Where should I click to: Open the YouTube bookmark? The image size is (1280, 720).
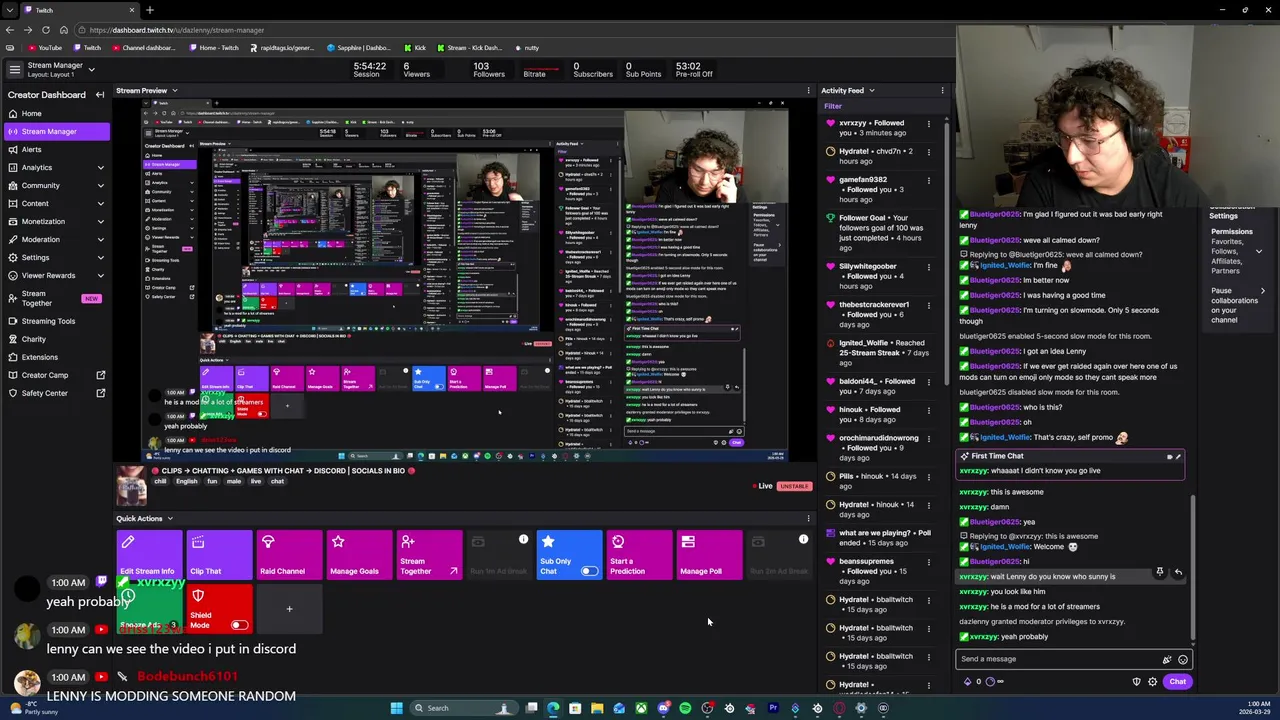coord(45,47)
